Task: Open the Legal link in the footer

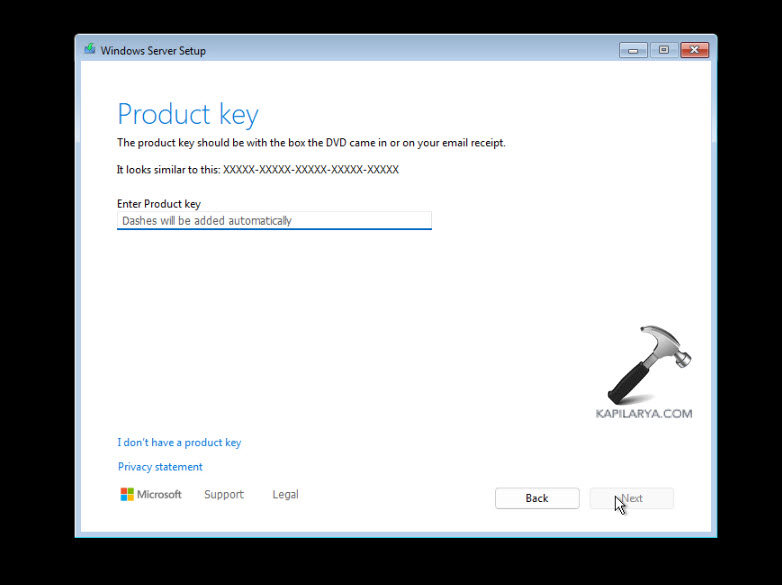Action: tap(285, 494)
